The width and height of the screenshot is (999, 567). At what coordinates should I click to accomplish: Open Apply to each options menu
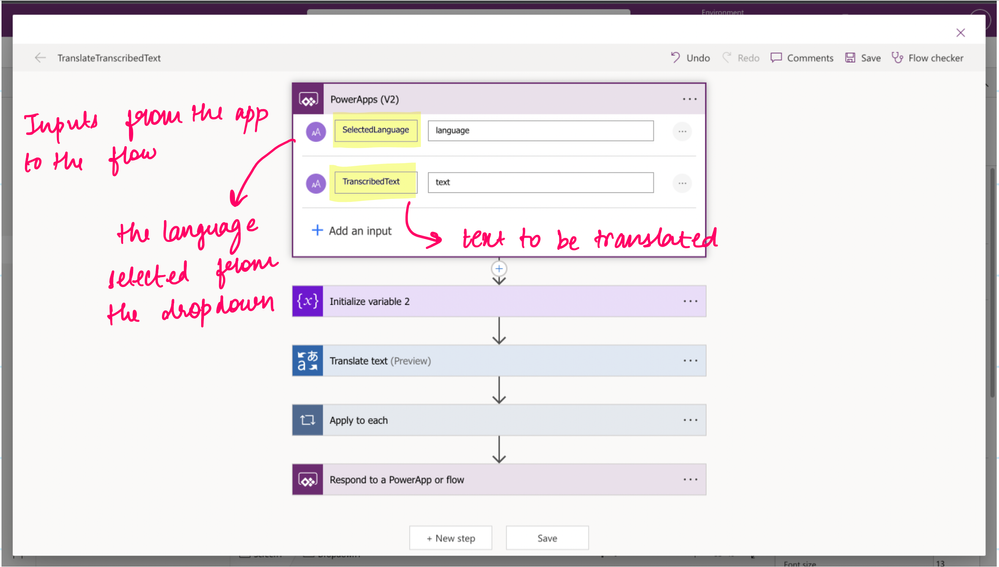[x=690, y=420]
